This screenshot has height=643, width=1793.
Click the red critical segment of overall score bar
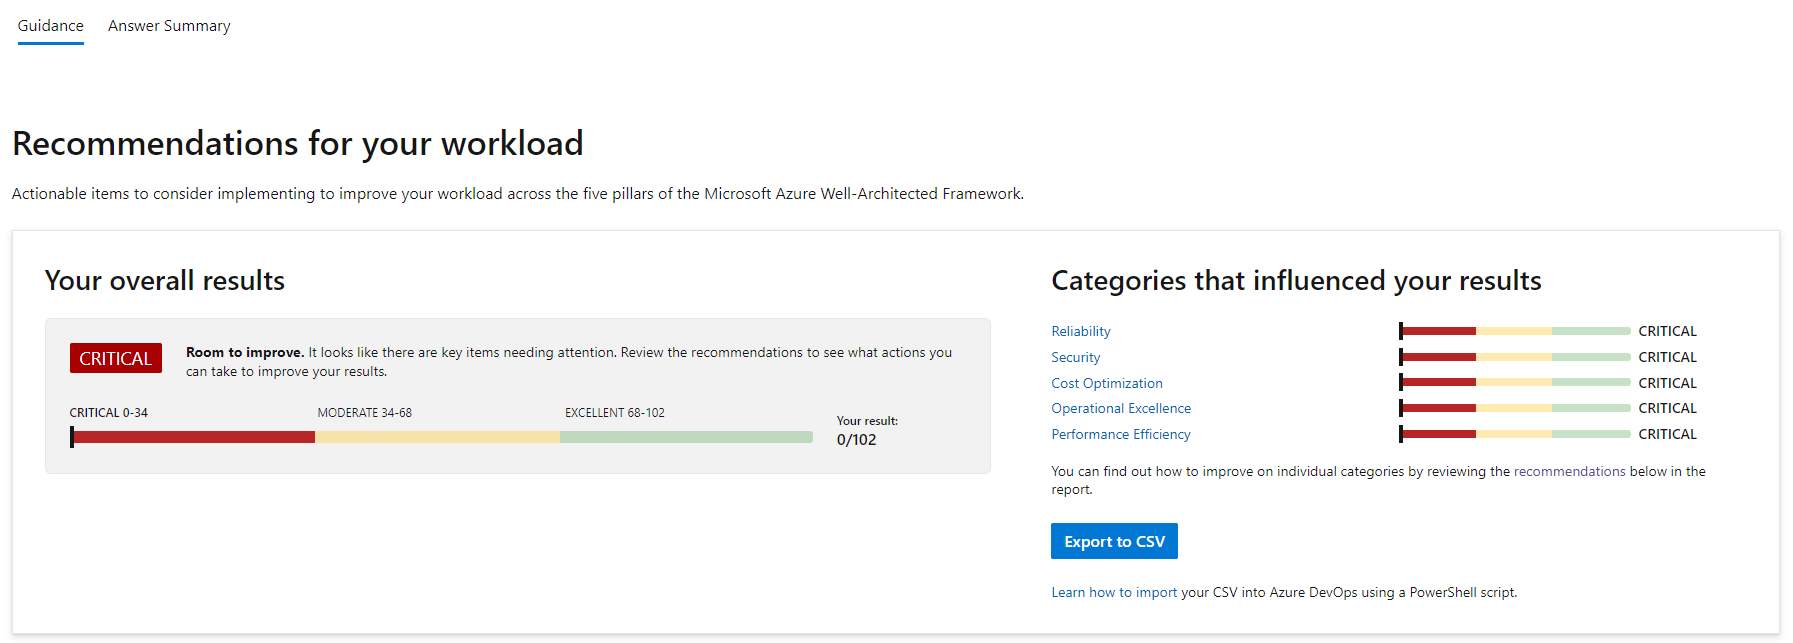(194, 437)
